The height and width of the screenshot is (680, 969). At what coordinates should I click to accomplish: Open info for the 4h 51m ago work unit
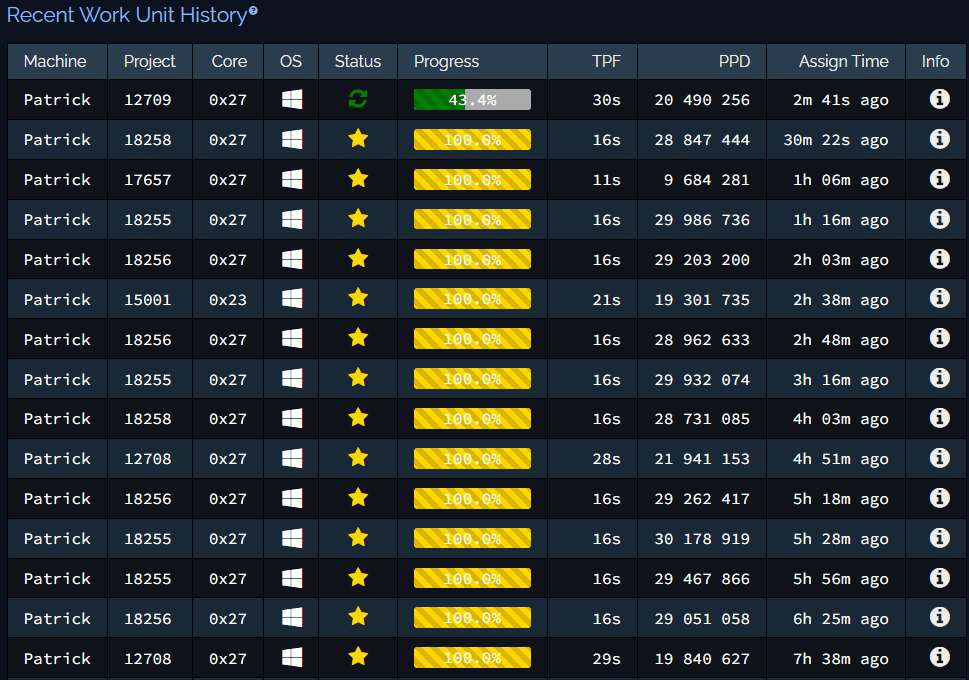pyautogui.click(x=939, y=458)
